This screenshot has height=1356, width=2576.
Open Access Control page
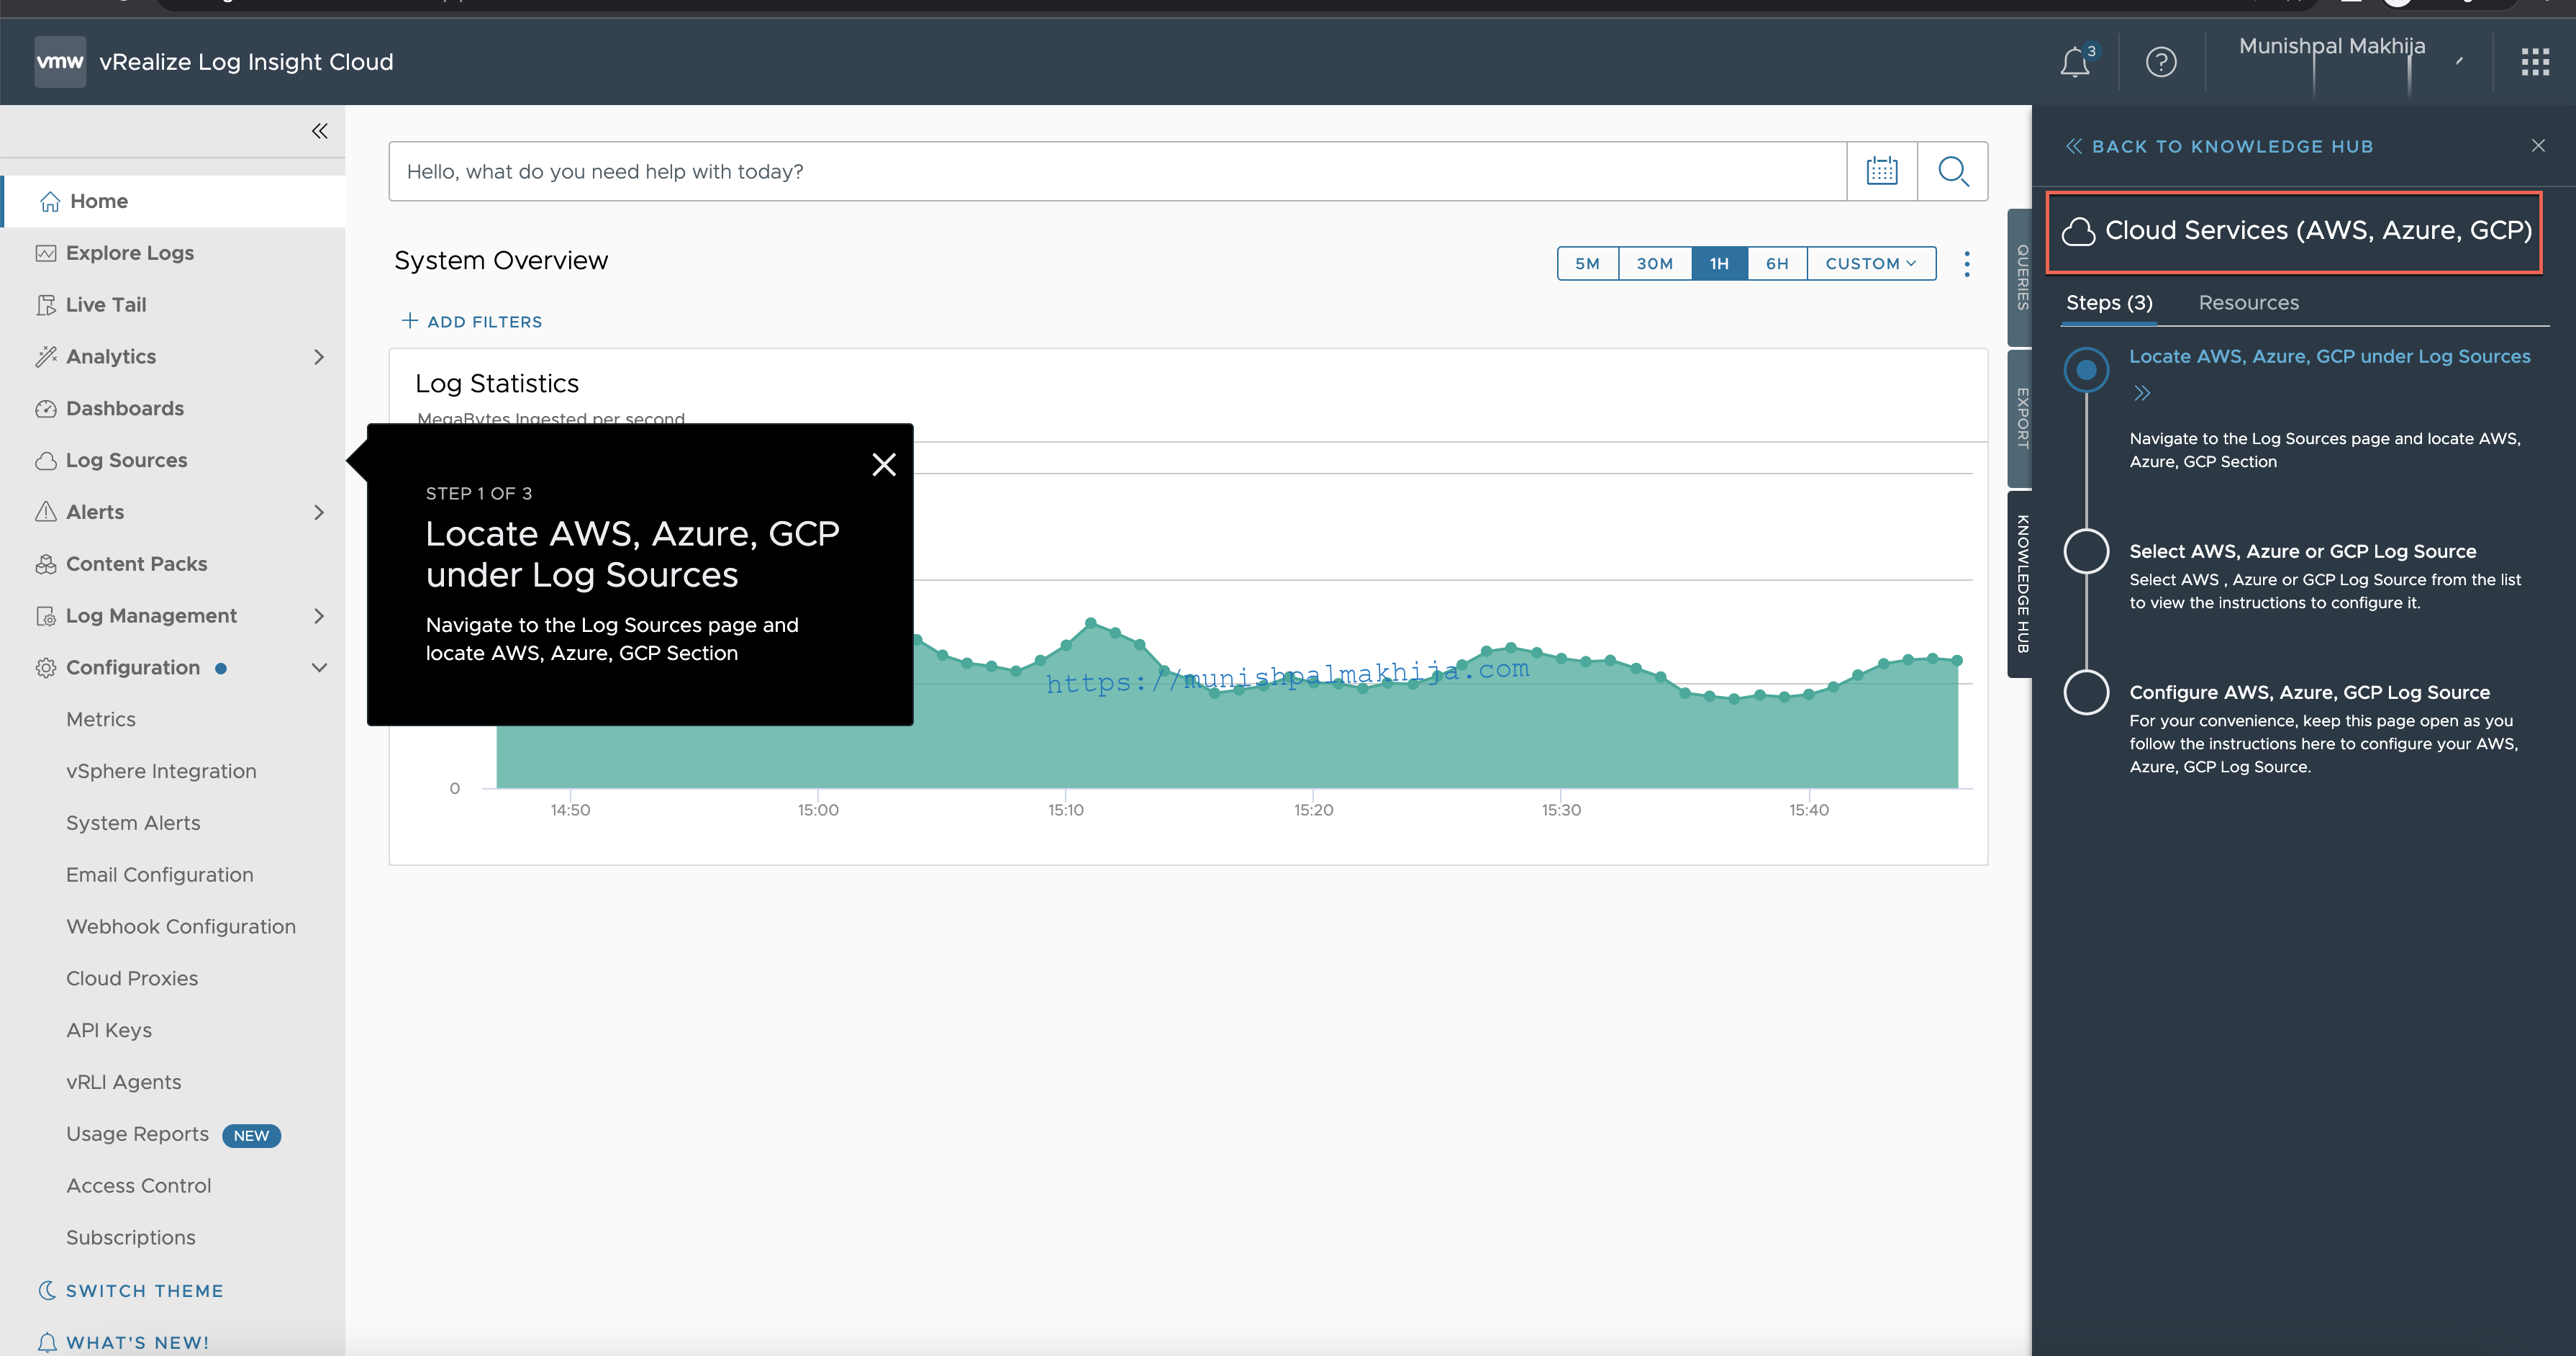point(139,1186)
